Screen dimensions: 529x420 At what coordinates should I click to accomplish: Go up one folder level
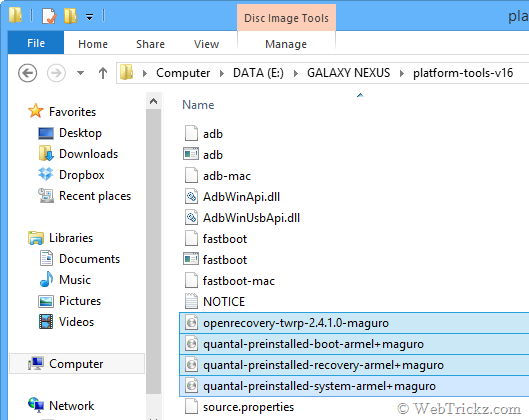pos(103,73)
